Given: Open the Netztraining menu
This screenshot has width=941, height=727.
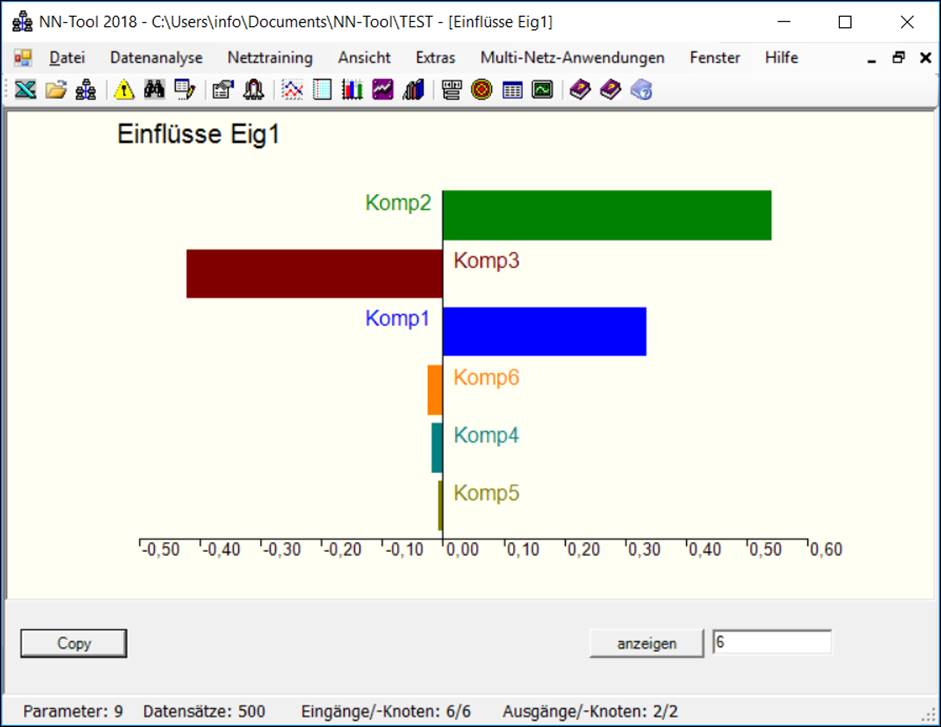Looking at the screenshot, I should (x=269, y=58).
